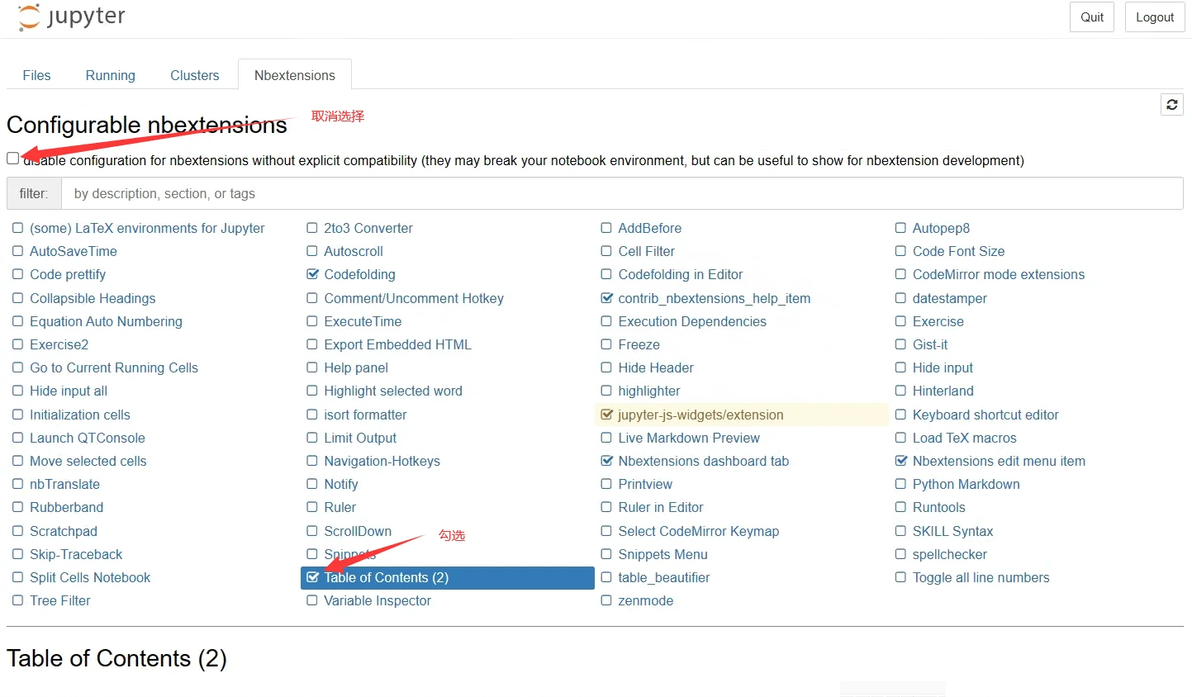The width and height of the screenshot is (1192, 697).
Task: Toggle disable configuration compatibility checkbox
Action: click(x=13, y=158)
